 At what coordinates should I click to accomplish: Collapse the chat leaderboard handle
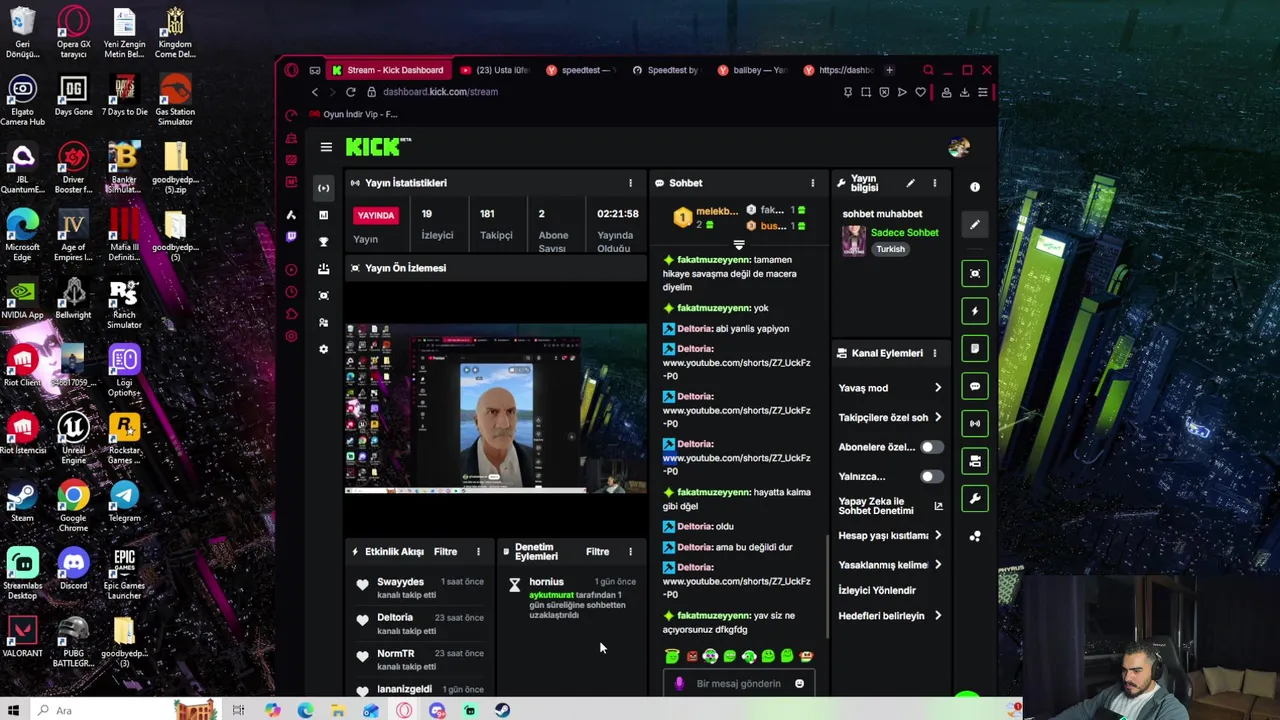point(739,245)
